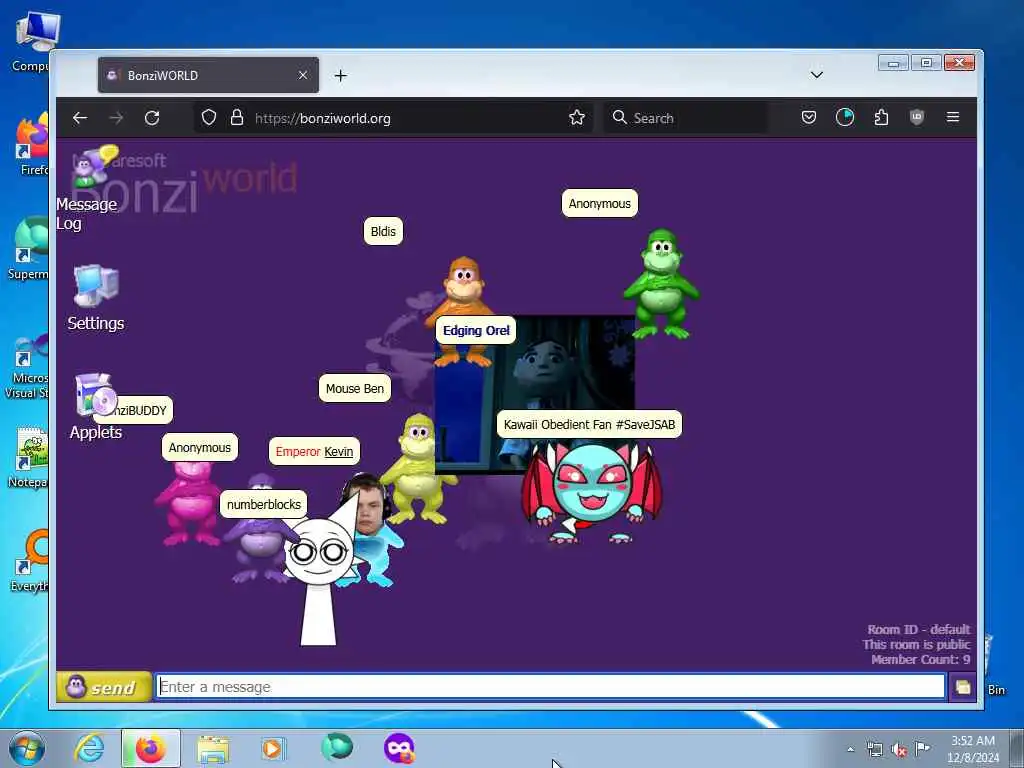Click the Room ID - default text

tap(918, 630)
